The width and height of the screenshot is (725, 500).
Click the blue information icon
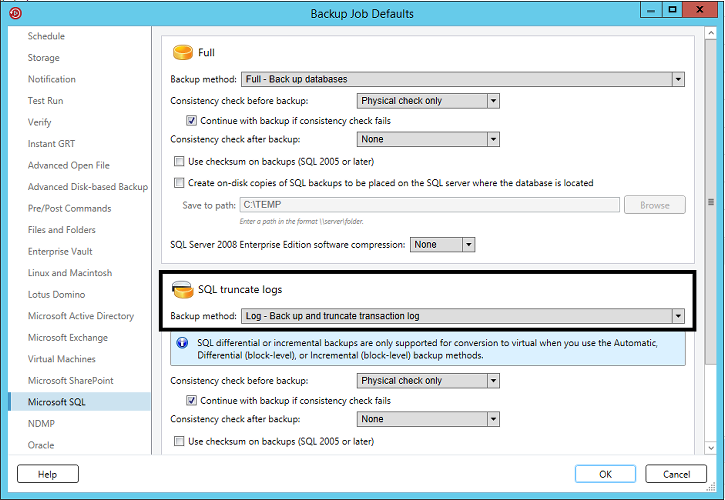[182, 343]
